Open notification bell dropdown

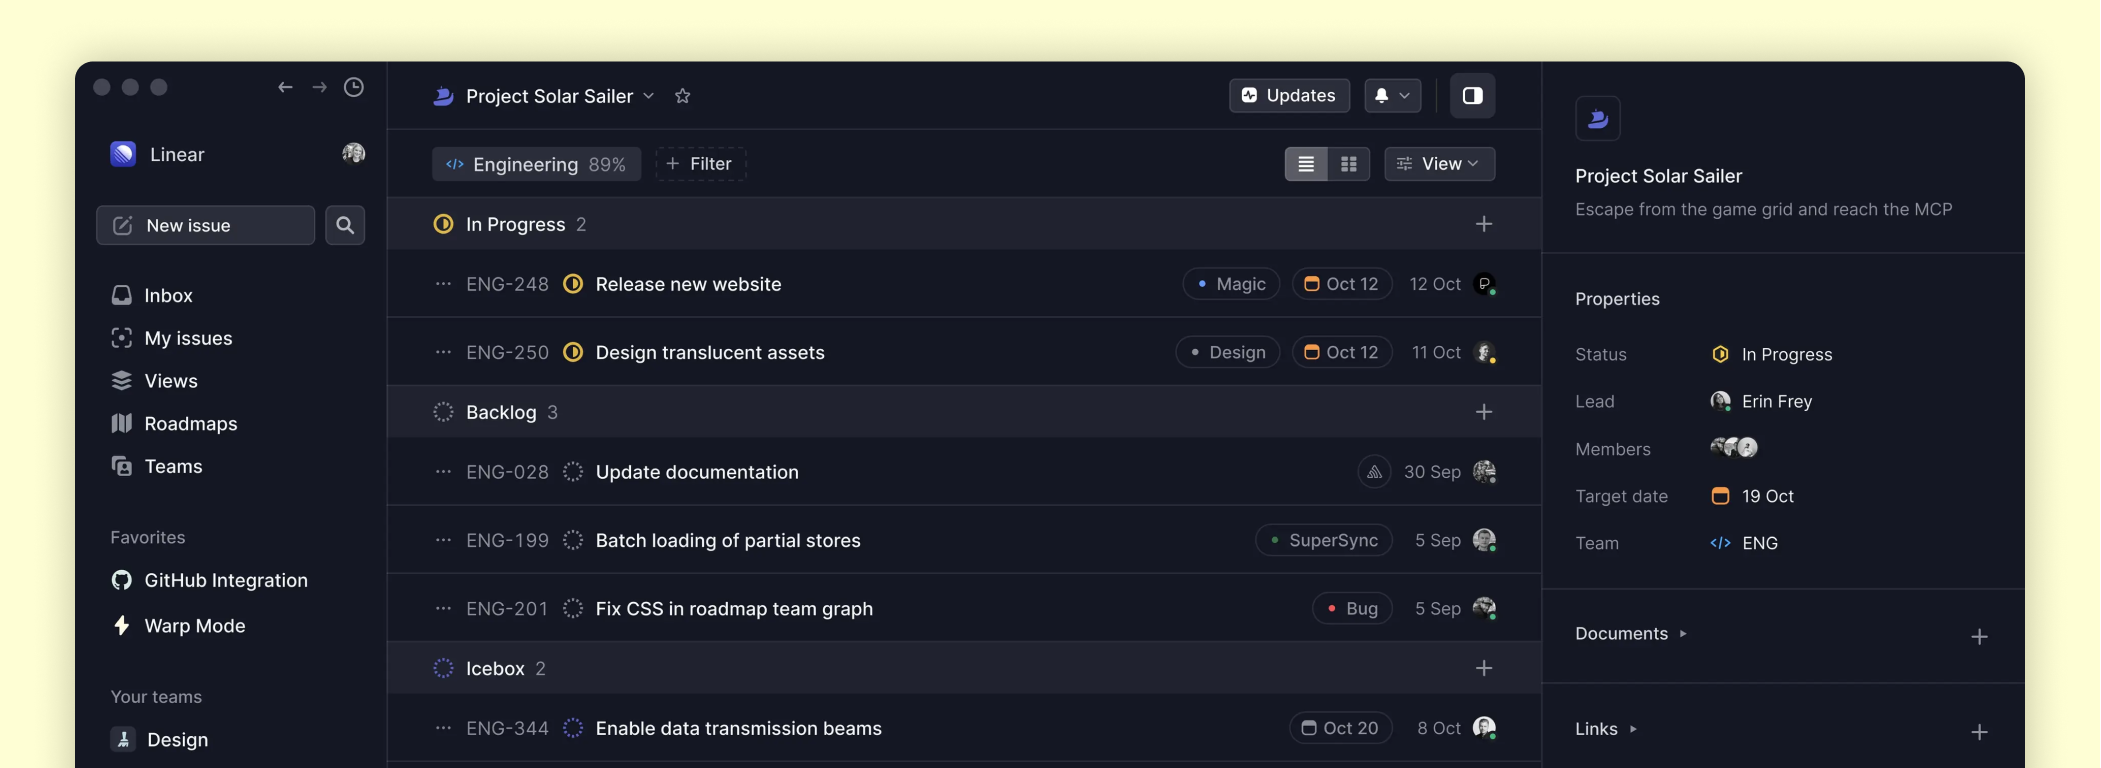(1392, 96)
